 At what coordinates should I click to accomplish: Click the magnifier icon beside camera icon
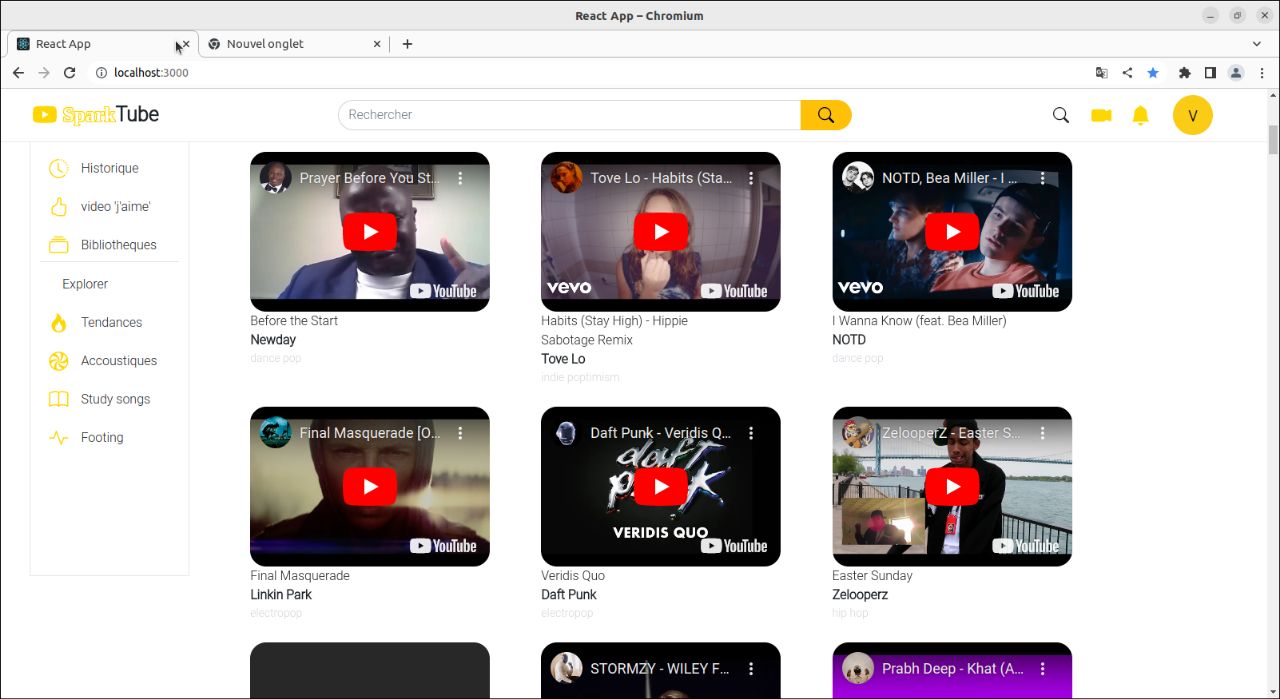(1061, 115)
